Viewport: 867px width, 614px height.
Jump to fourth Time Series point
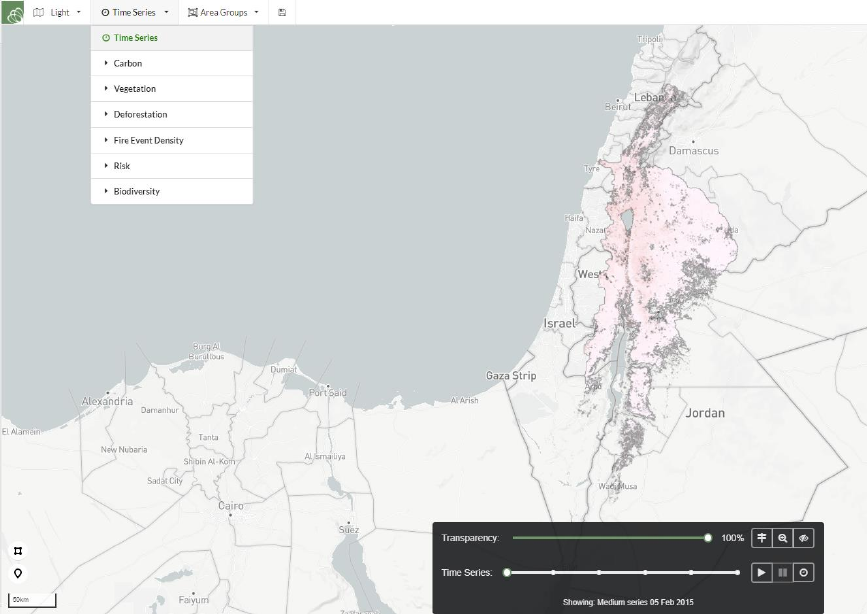click(x=645, y=573)
